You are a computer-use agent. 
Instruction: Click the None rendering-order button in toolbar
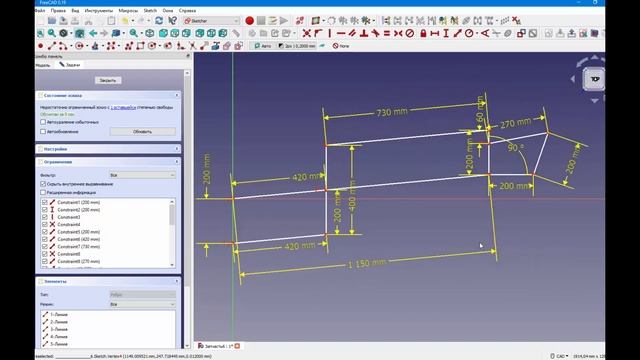coord(341,46)
